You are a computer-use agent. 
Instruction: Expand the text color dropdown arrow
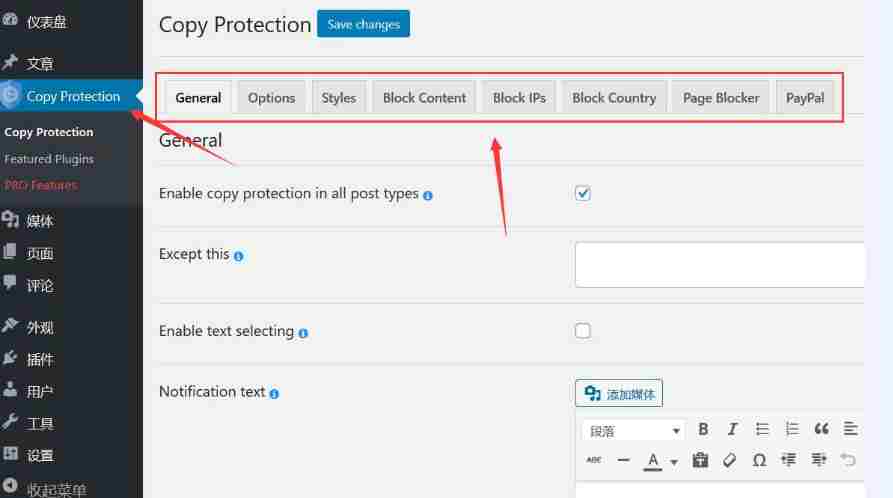coord(674,462)
